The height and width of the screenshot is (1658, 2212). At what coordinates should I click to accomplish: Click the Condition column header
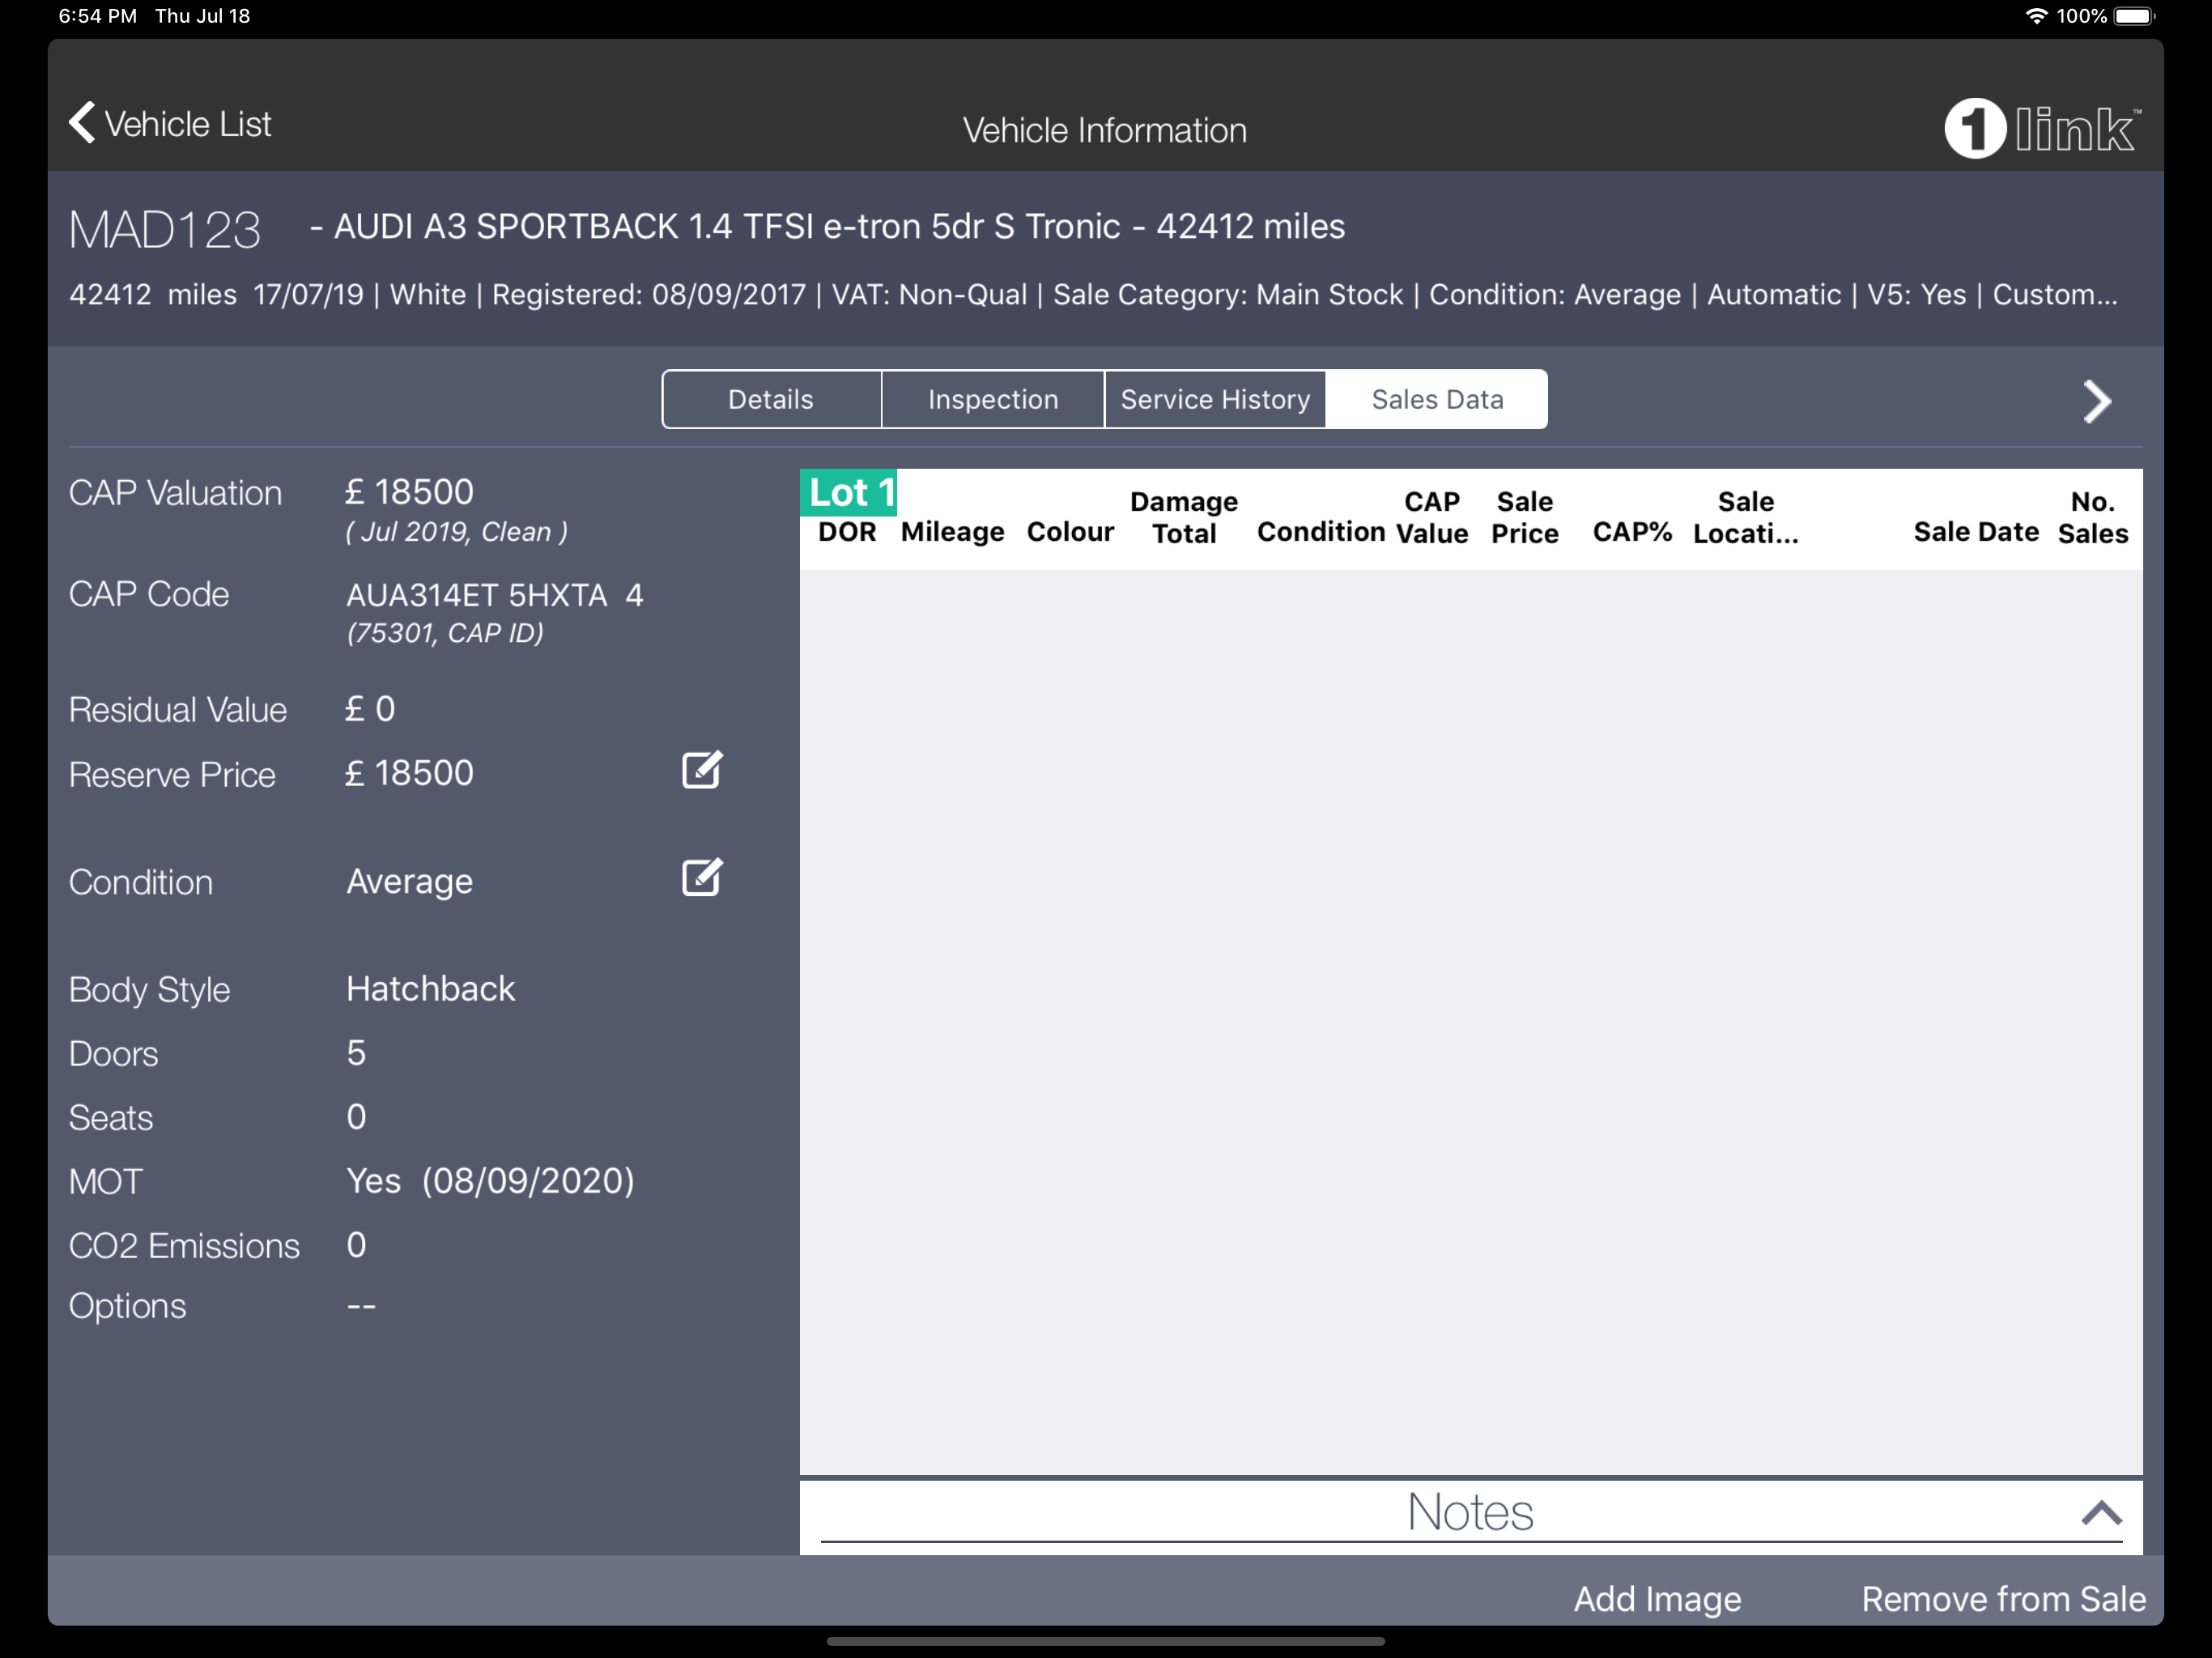[x=1320, y=532]
